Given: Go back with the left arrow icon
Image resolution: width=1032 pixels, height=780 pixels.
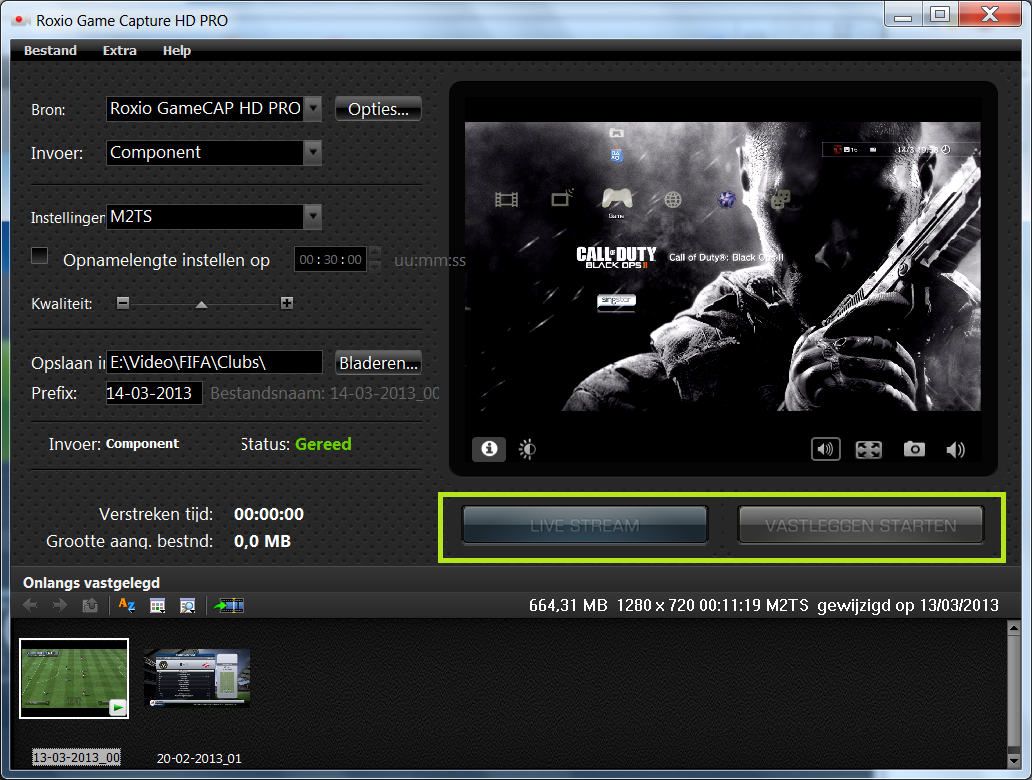Looking at the screenshot, I should [30, 605].
